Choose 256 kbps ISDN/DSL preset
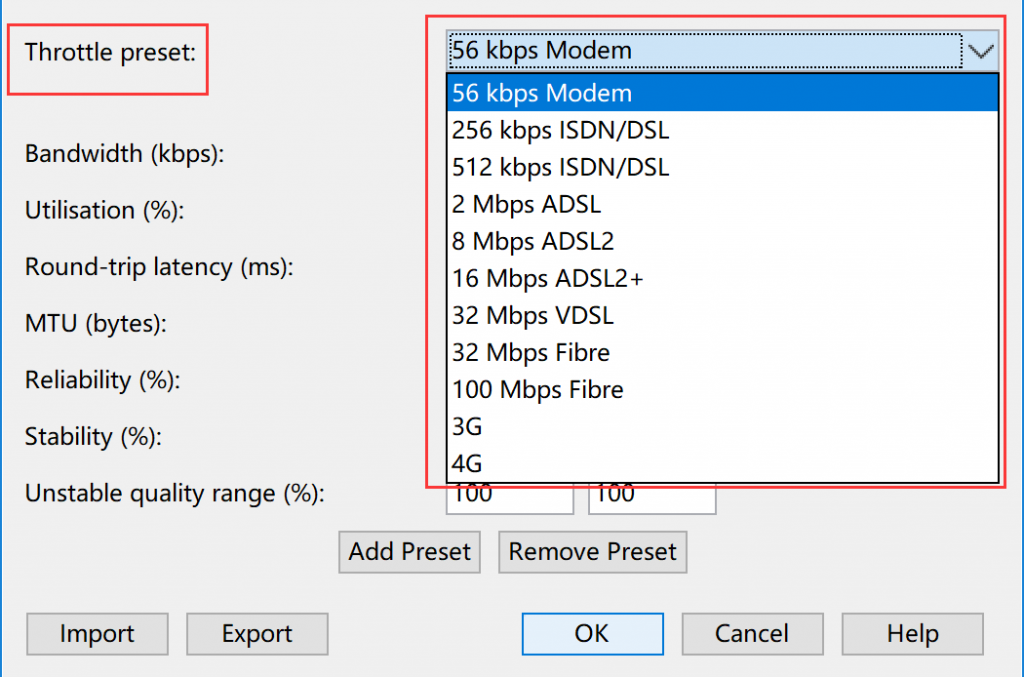The width and height of the screenshot is (1024, 677). (722, 130)
